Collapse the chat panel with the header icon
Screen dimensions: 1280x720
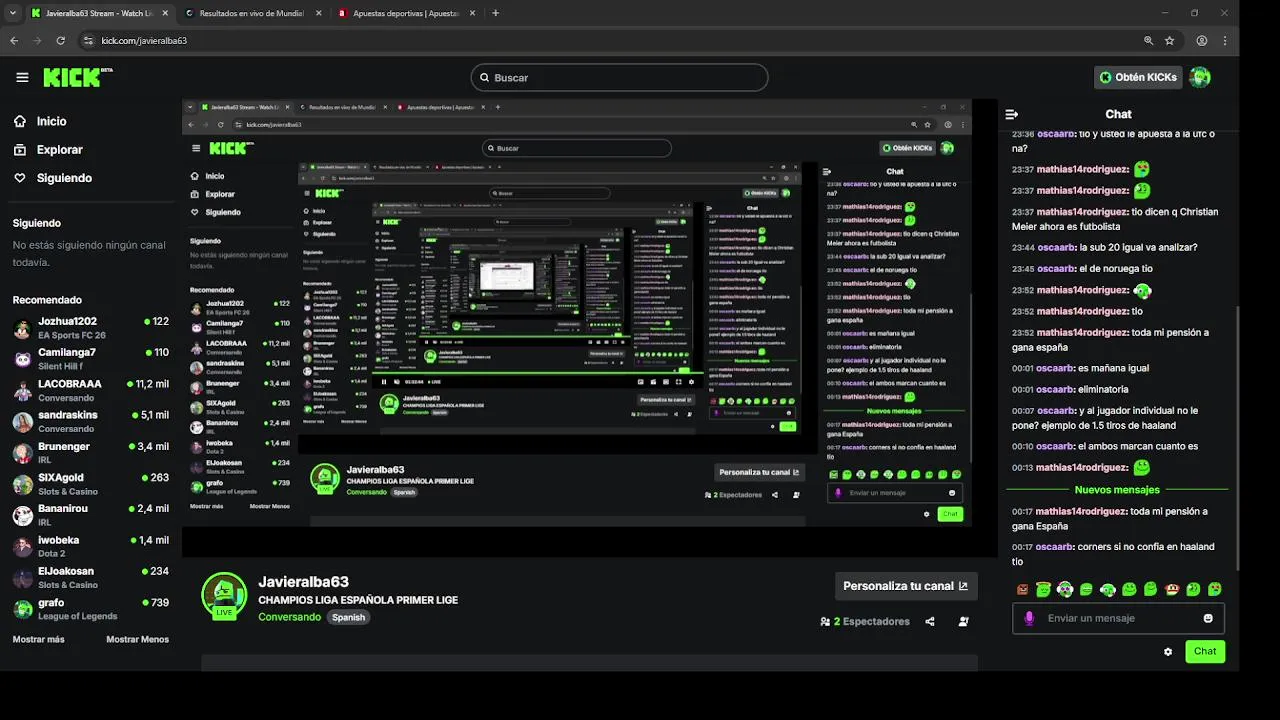point(1012,114)
